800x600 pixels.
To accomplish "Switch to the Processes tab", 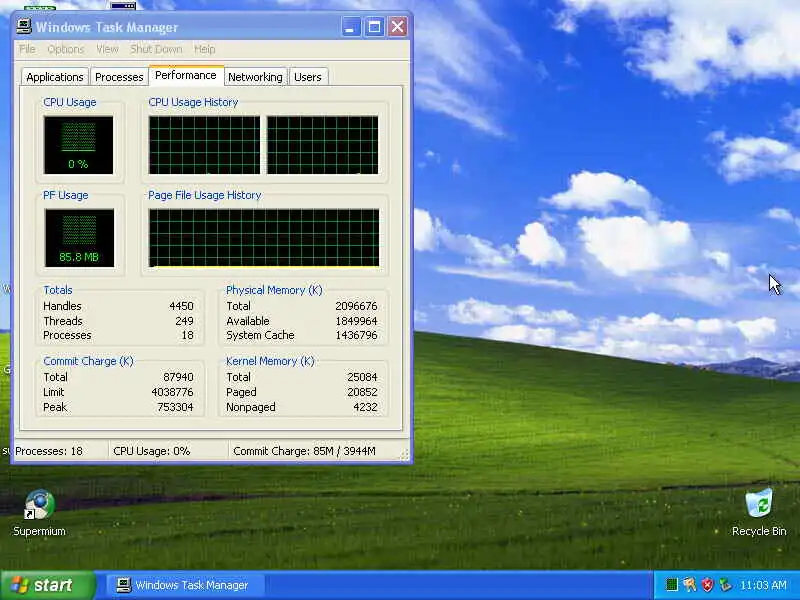I will [119, 77].
